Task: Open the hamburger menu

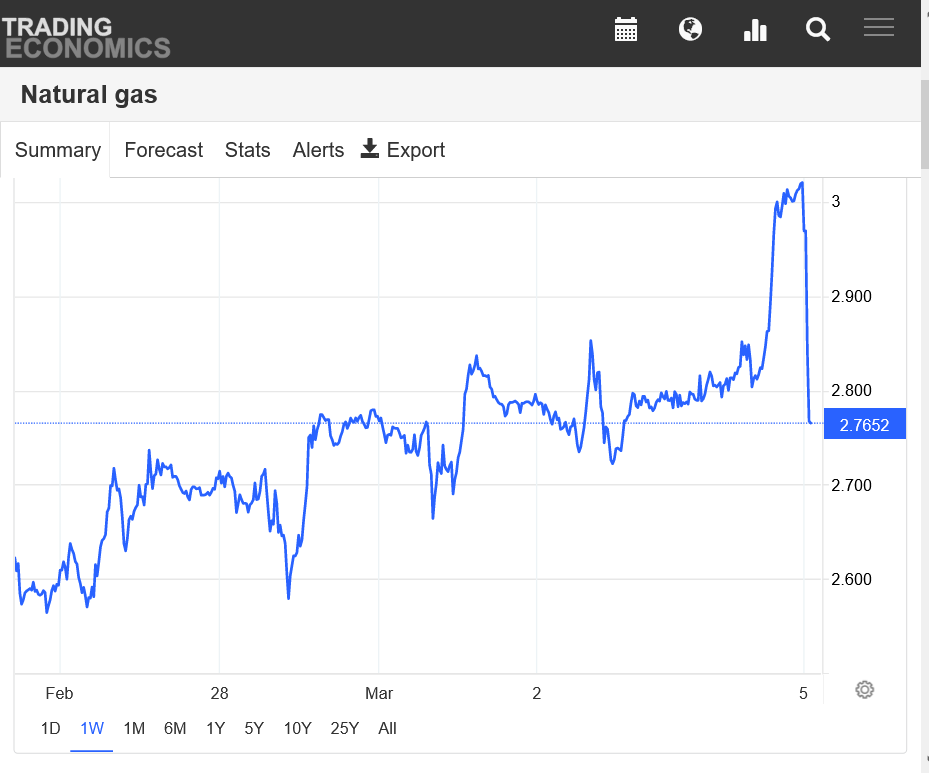Action: [879, 28]
